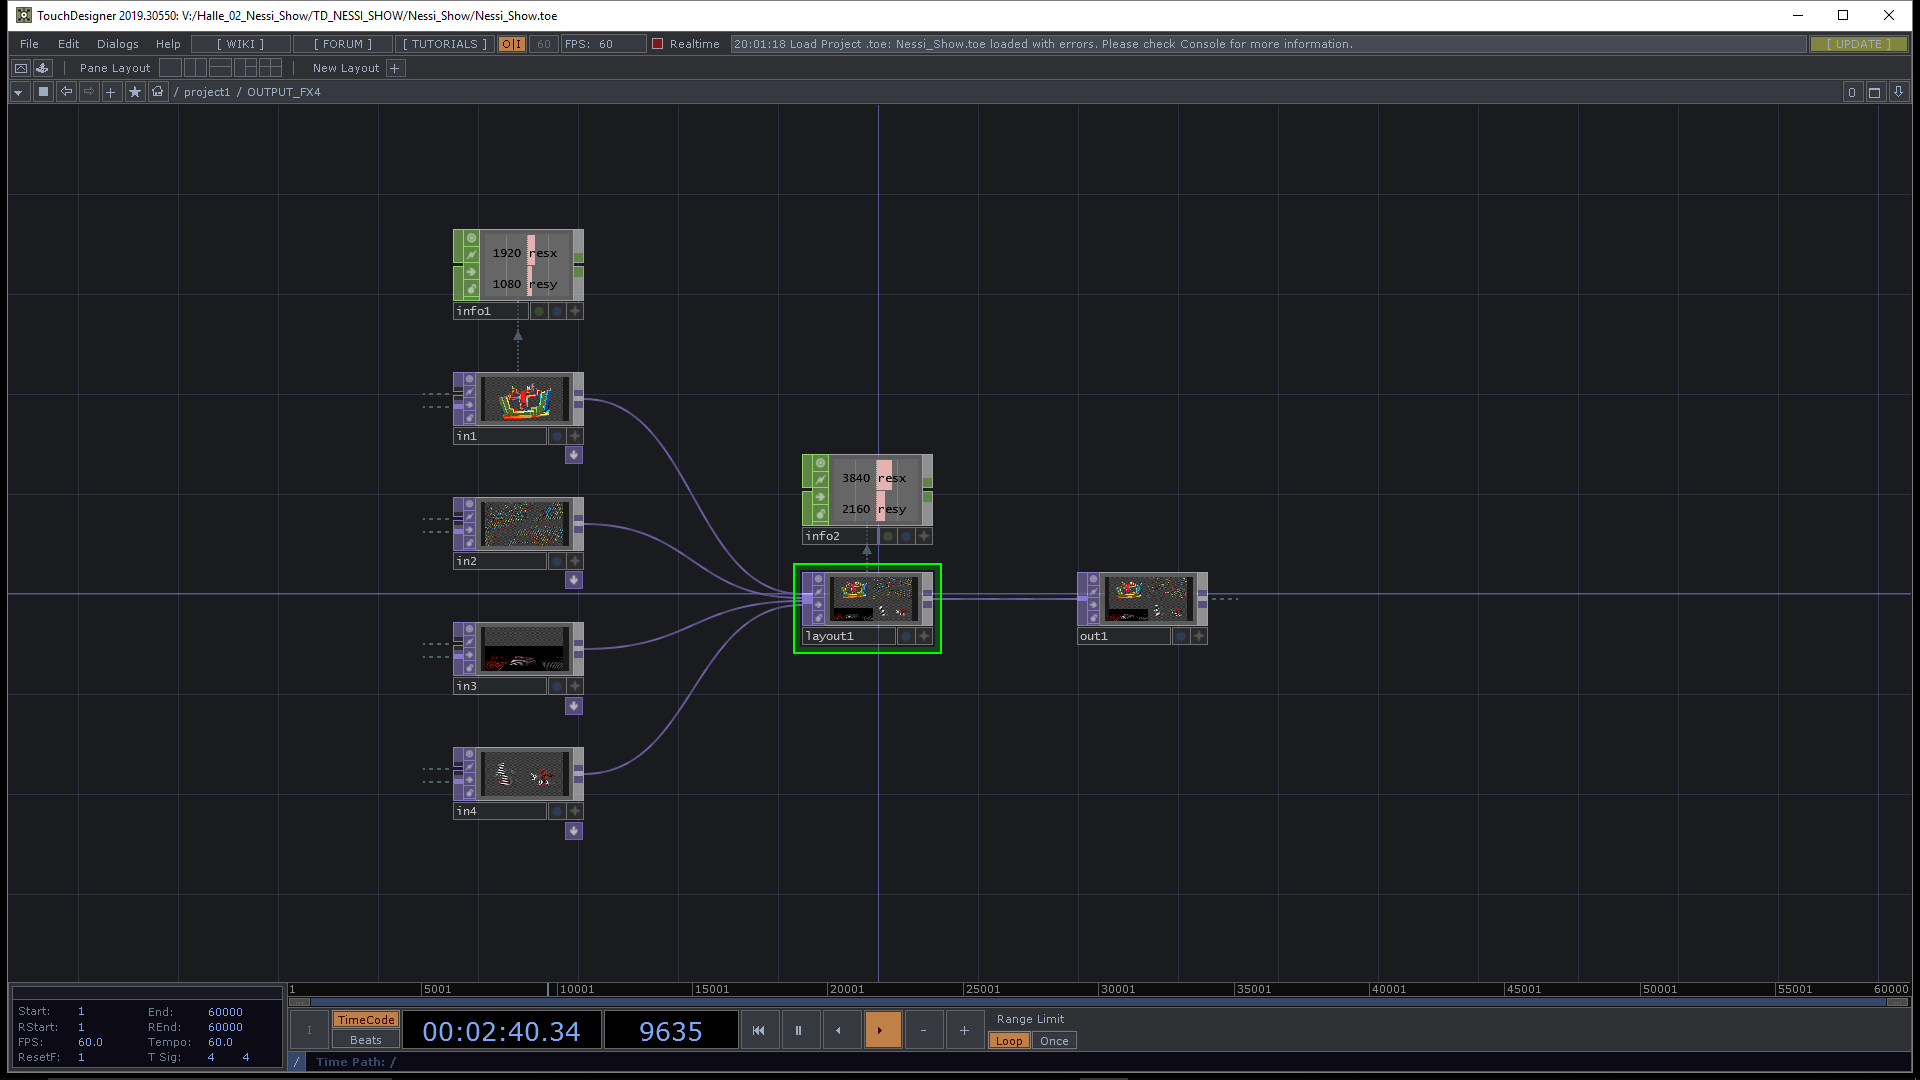Open the pane type dropdown arrow

click(x=18, y=92)
